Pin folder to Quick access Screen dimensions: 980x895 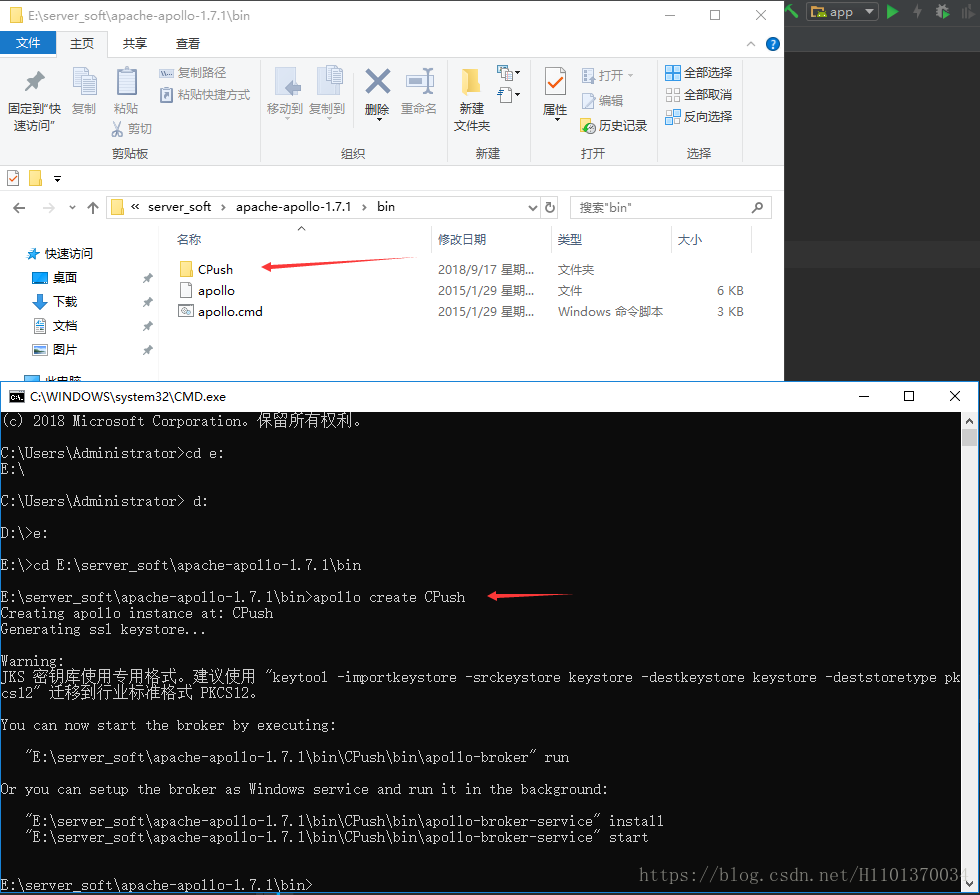click(34, 100)
